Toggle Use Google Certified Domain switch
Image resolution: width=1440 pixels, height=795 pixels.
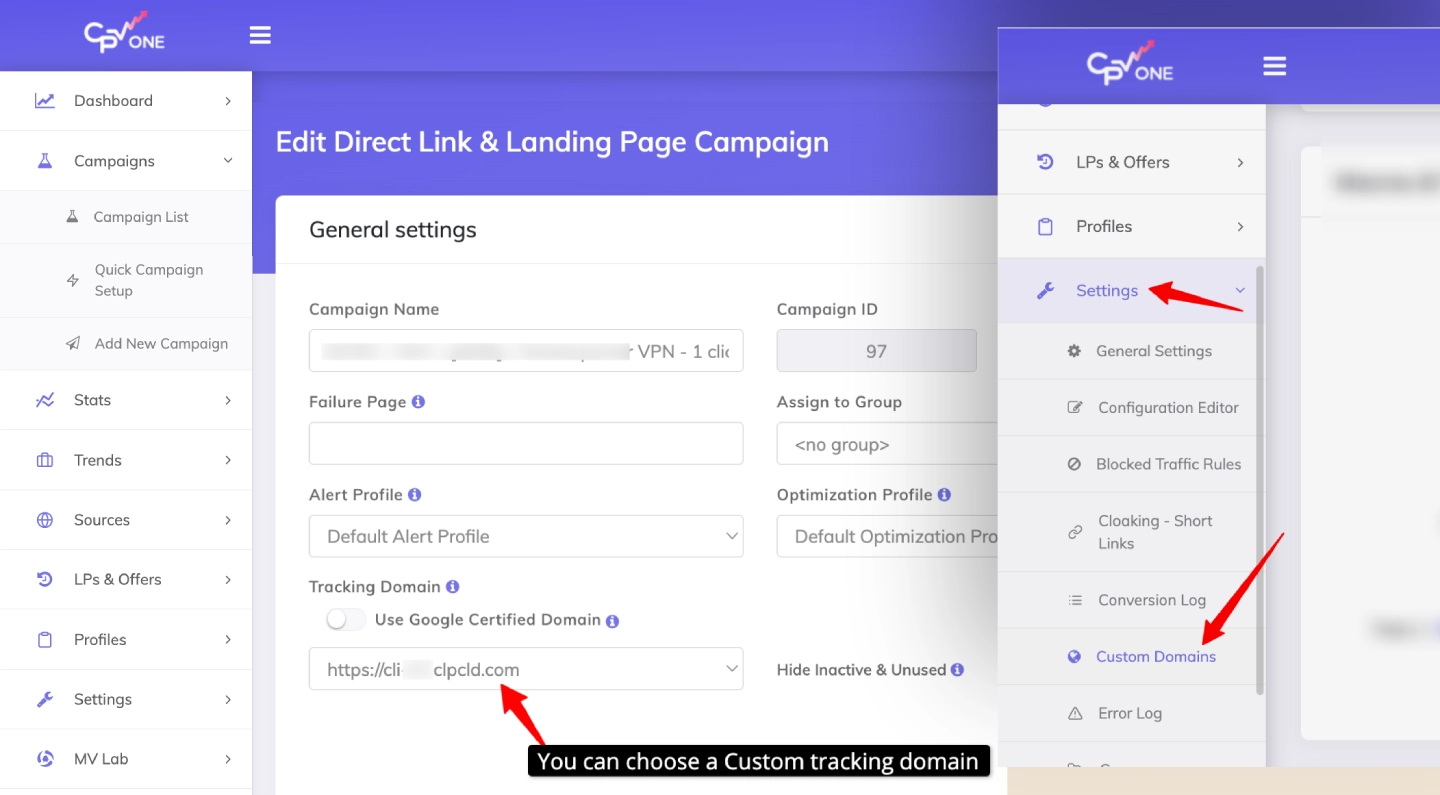click(x=345, y=620)
